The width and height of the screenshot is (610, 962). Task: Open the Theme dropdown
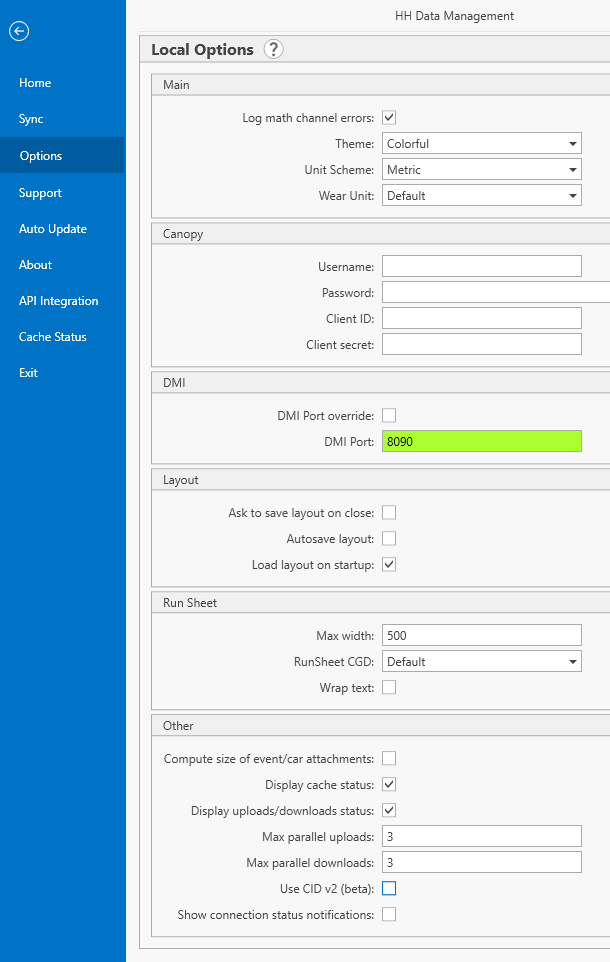(481, 144)
